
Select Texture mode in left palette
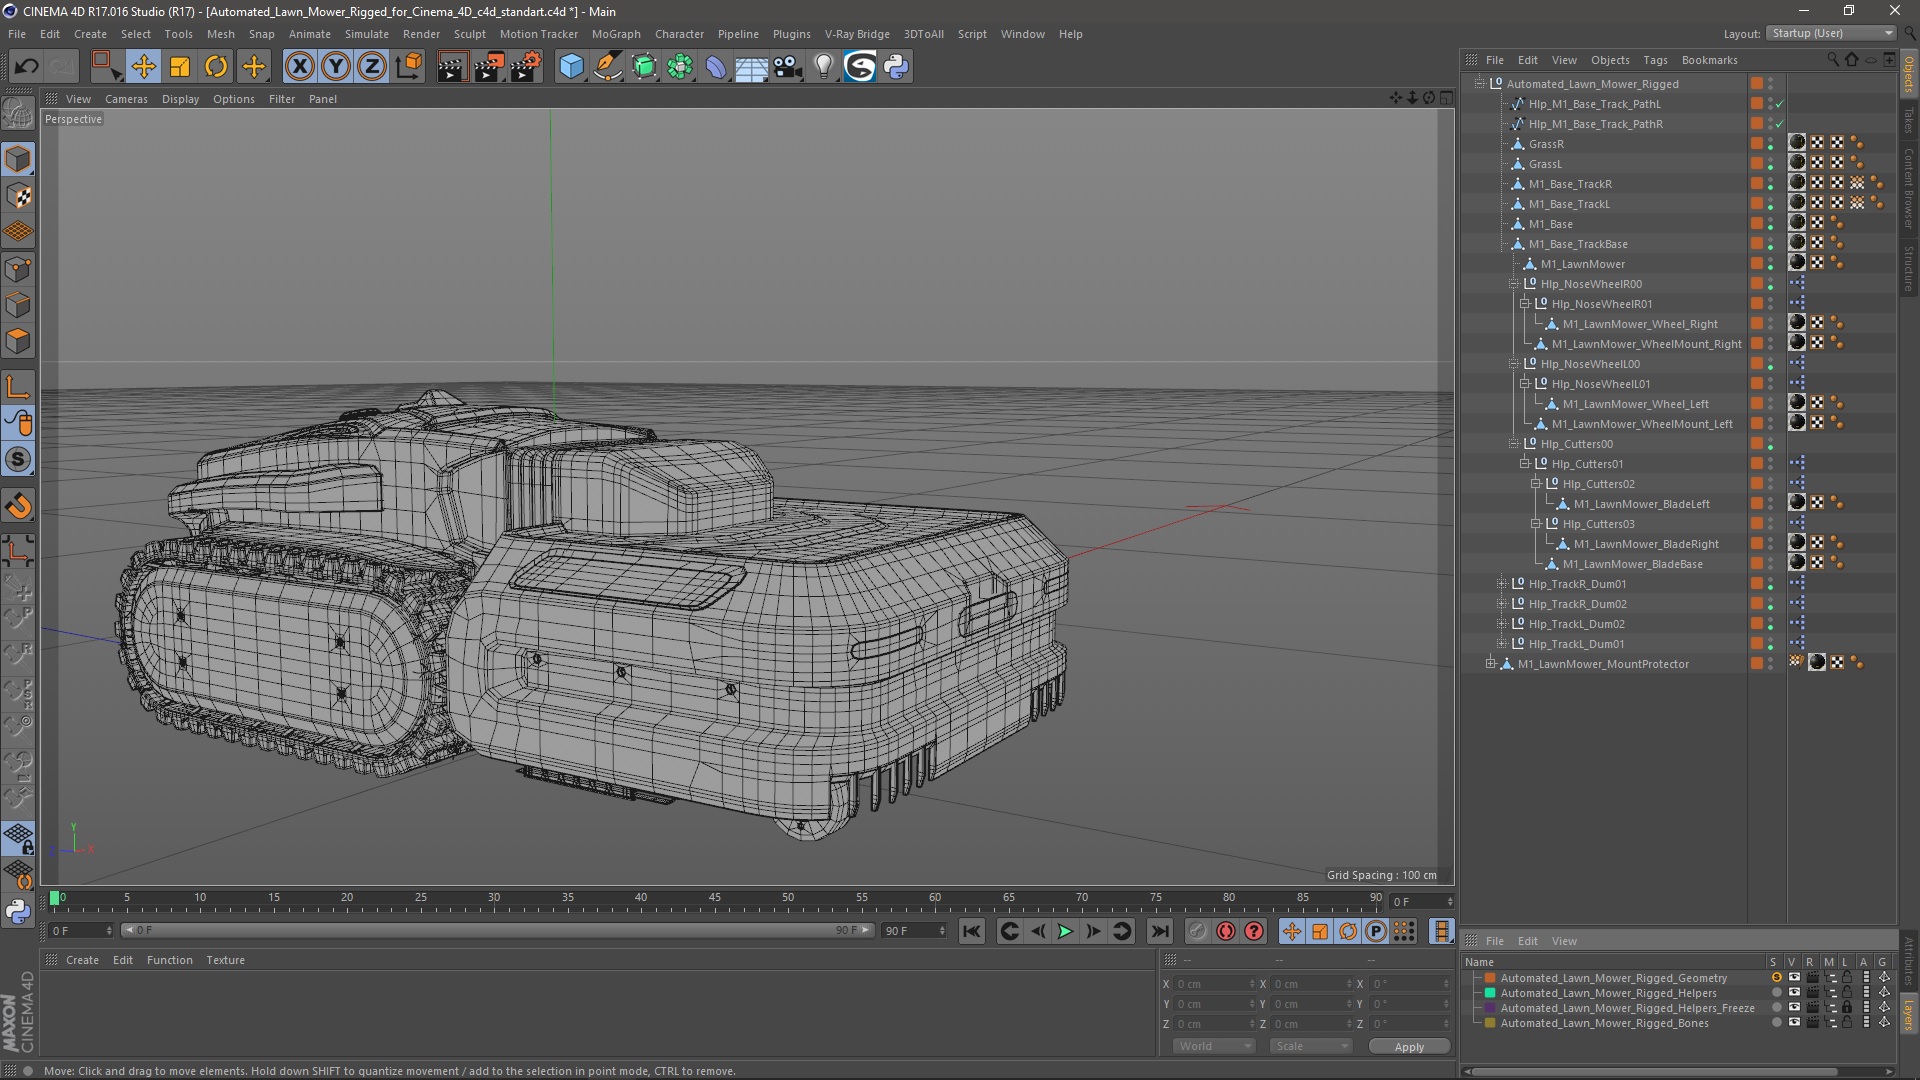[18, 196]
